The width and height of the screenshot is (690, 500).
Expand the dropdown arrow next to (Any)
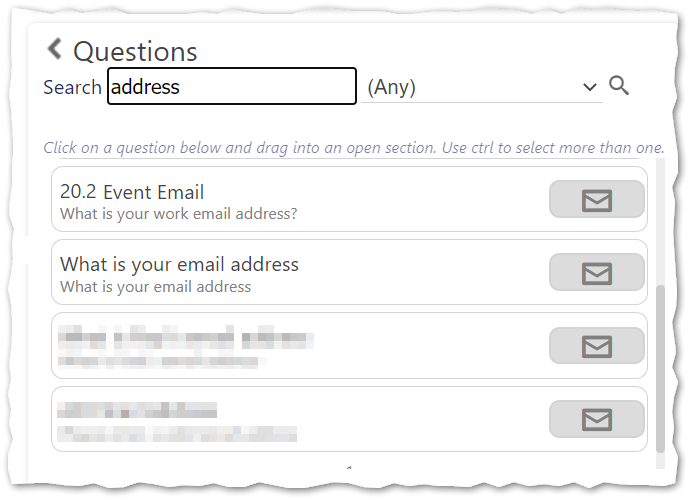pos(589,87)
